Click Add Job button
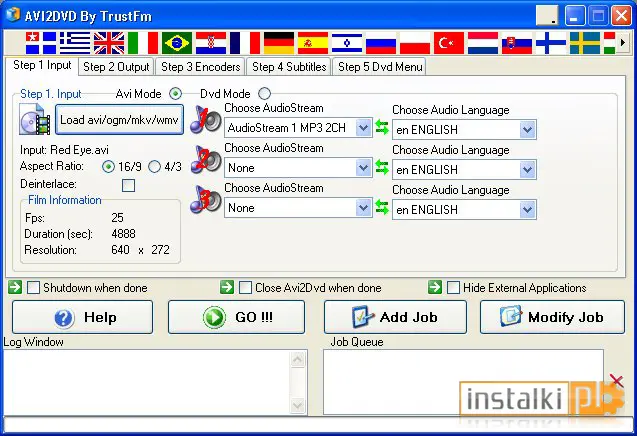 395,317
